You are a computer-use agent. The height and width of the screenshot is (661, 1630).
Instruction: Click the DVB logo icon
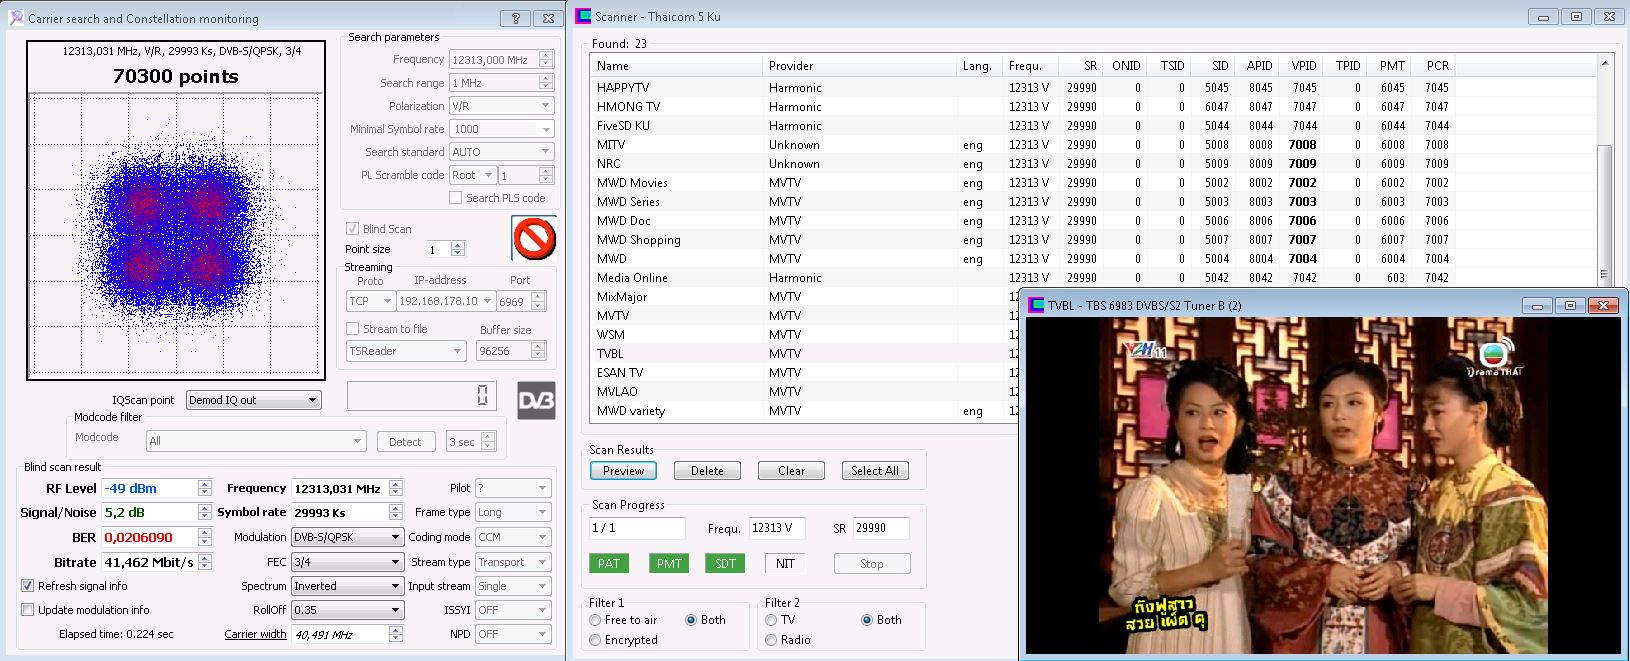[x=536, y=399]
